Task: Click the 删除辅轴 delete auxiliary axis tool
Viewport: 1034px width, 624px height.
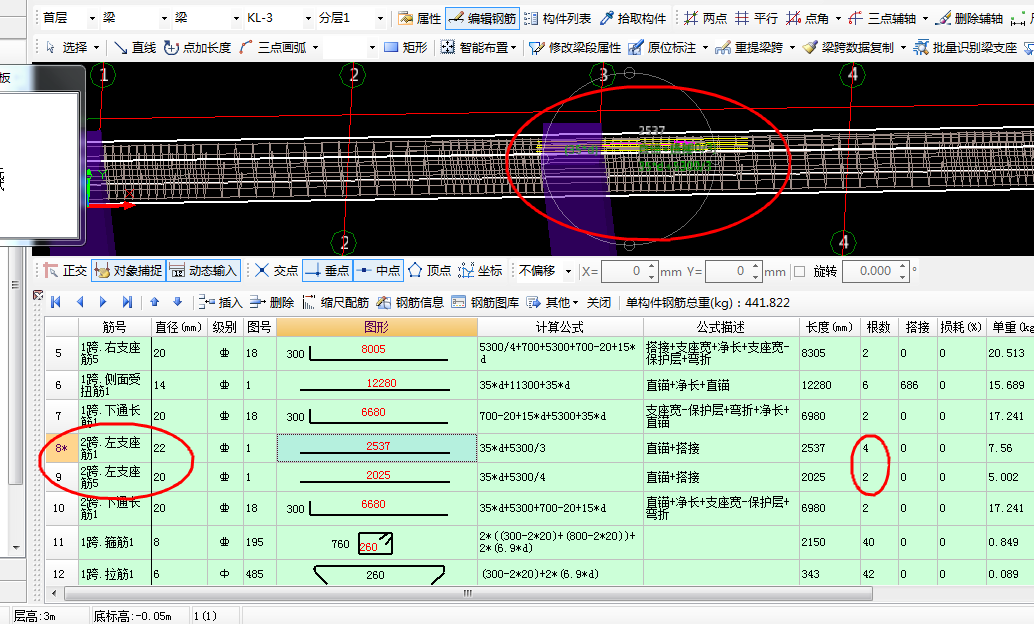Action: [x=969, y=18]
